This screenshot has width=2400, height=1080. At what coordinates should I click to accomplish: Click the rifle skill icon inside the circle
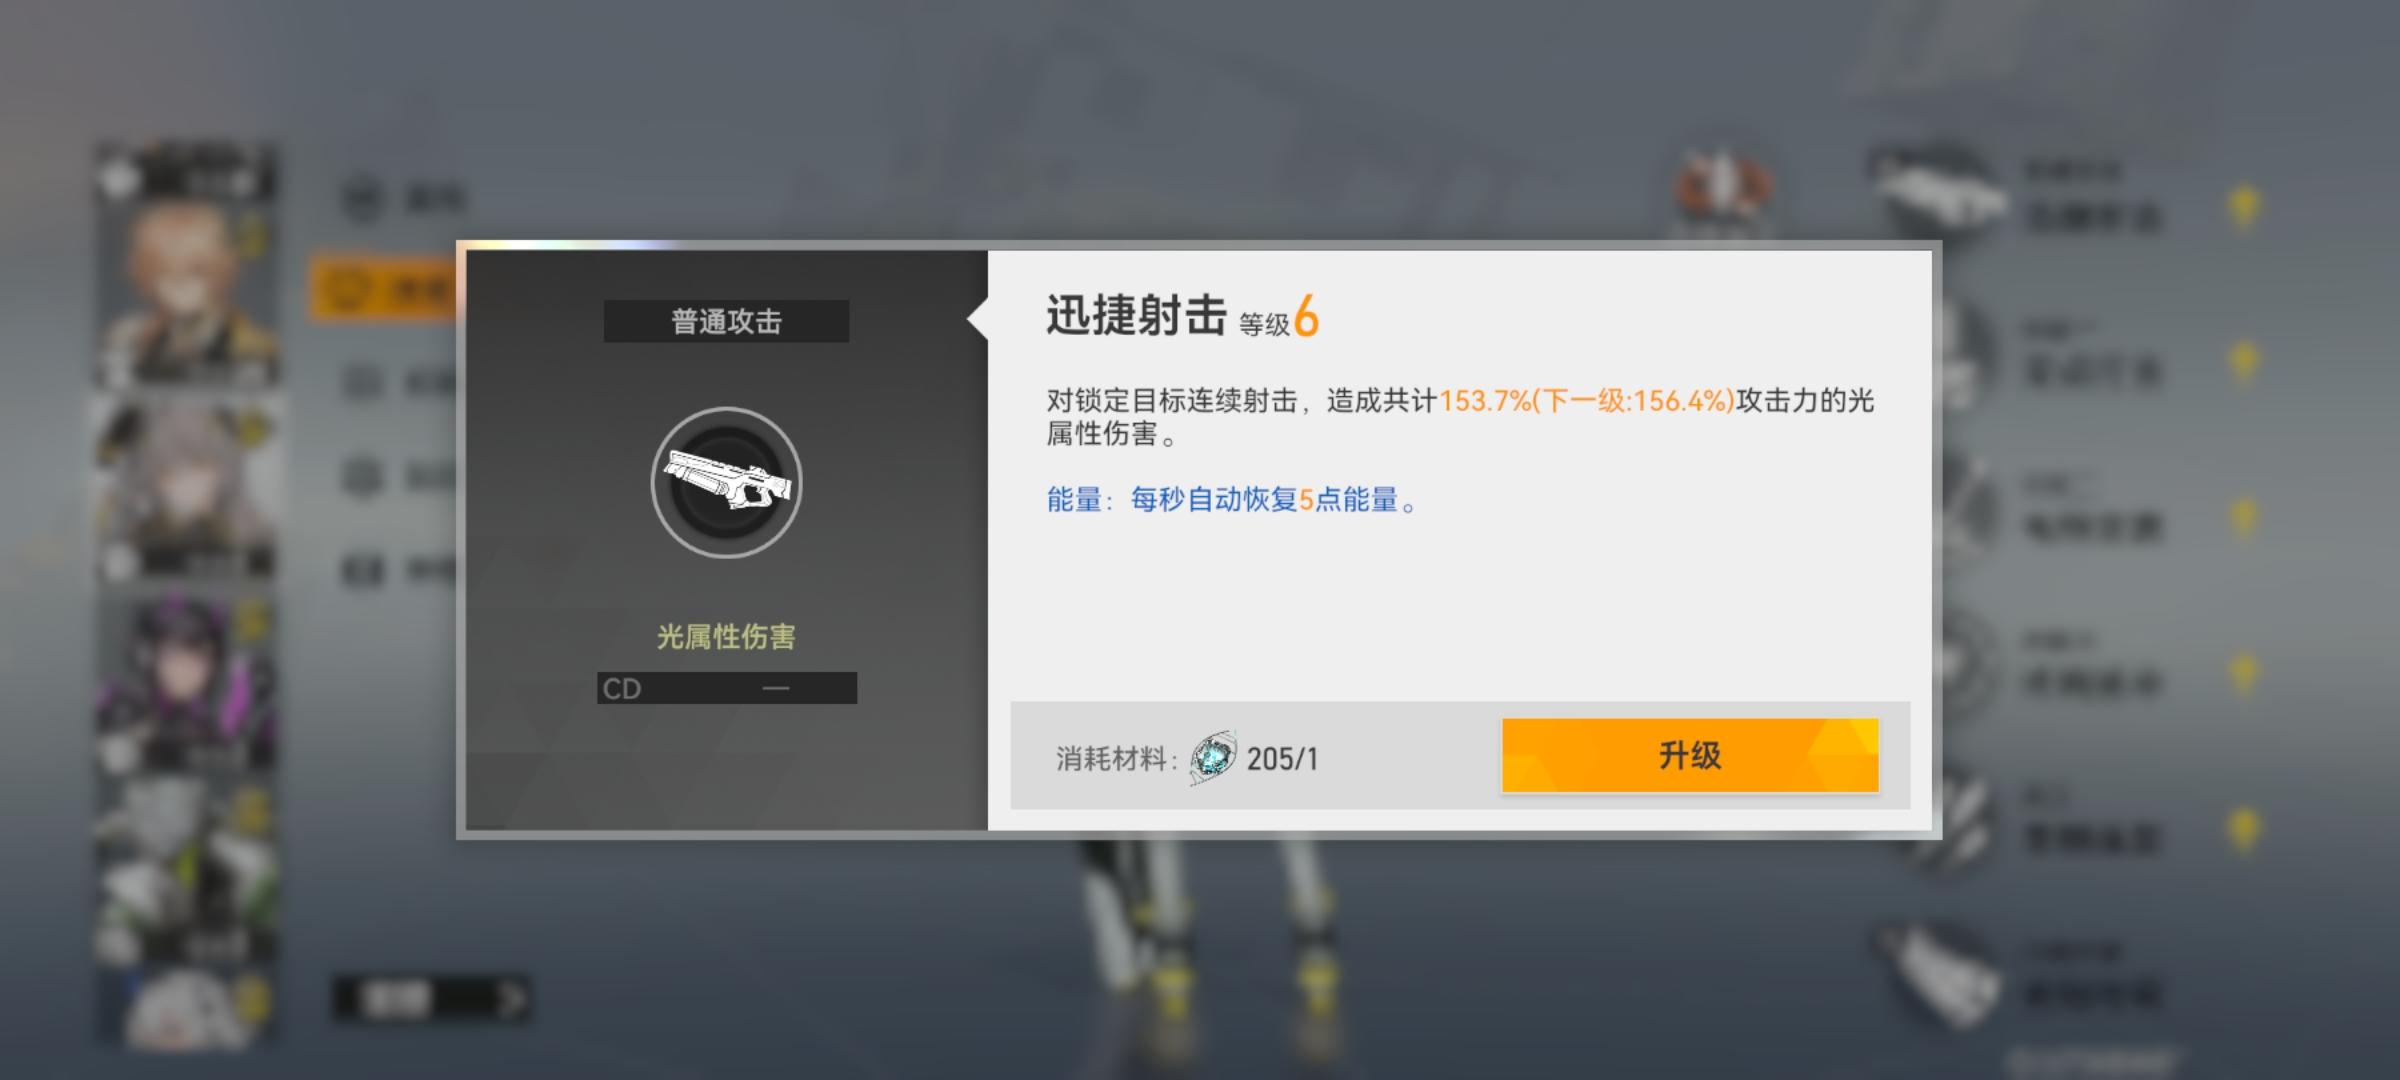[x=726, y=482]
